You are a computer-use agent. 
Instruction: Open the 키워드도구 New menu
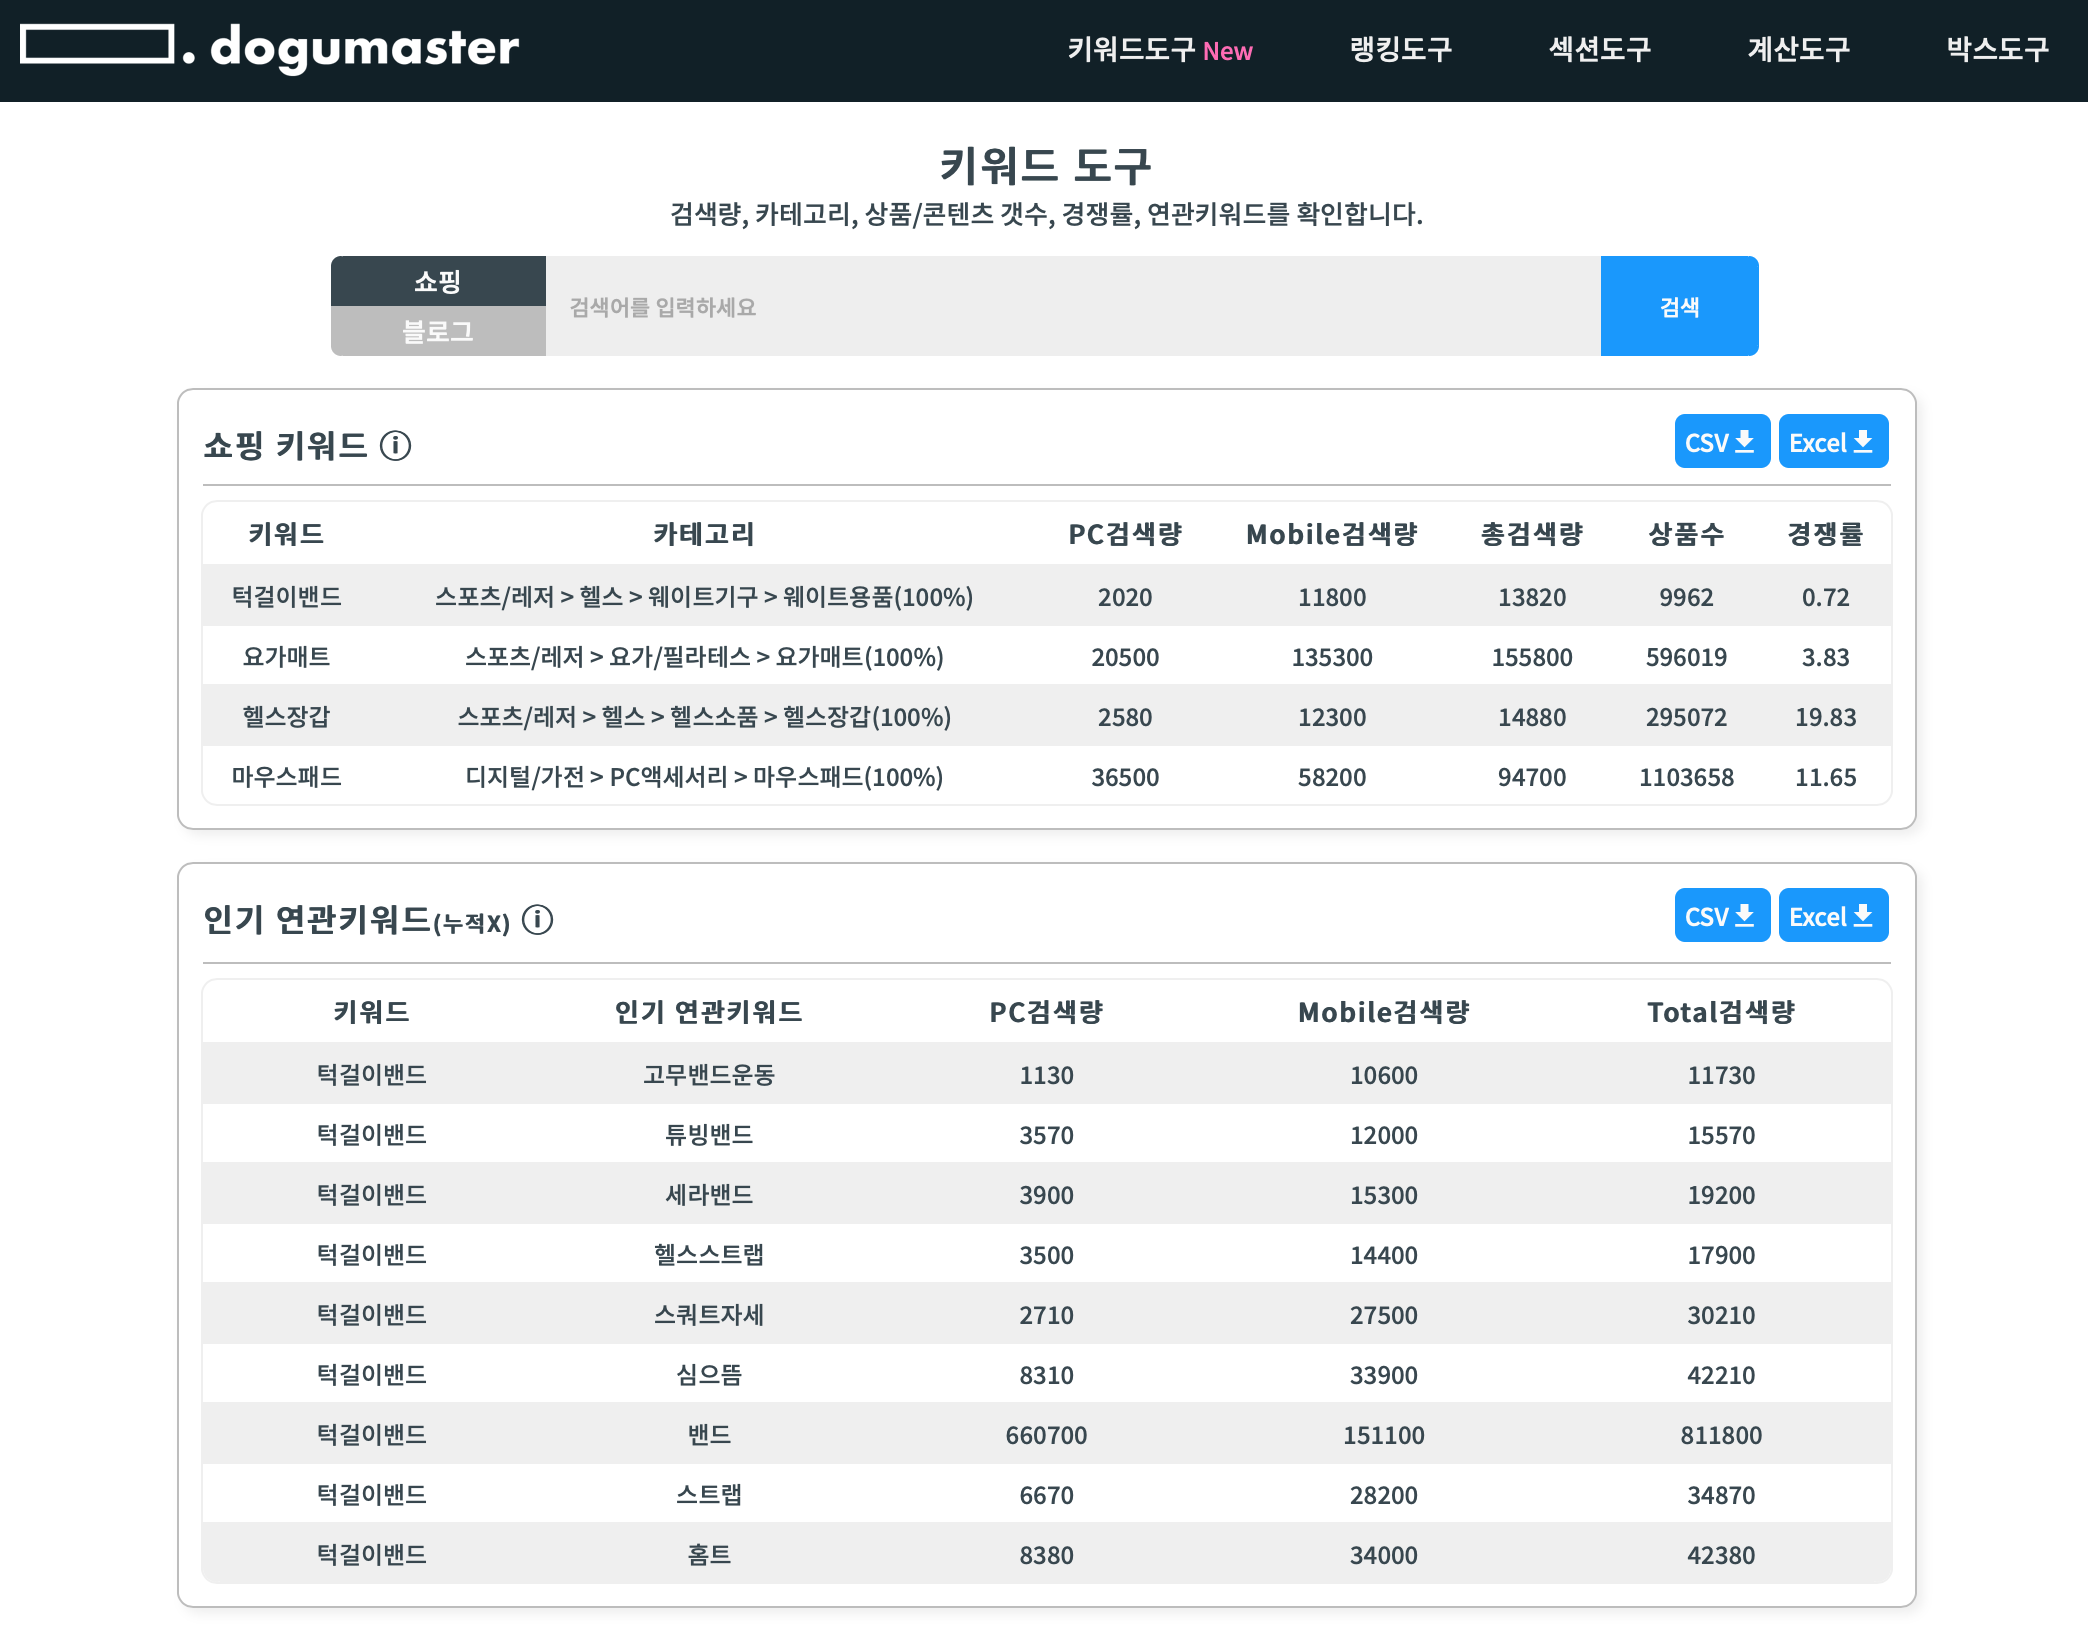click(x=1159, y=49)
